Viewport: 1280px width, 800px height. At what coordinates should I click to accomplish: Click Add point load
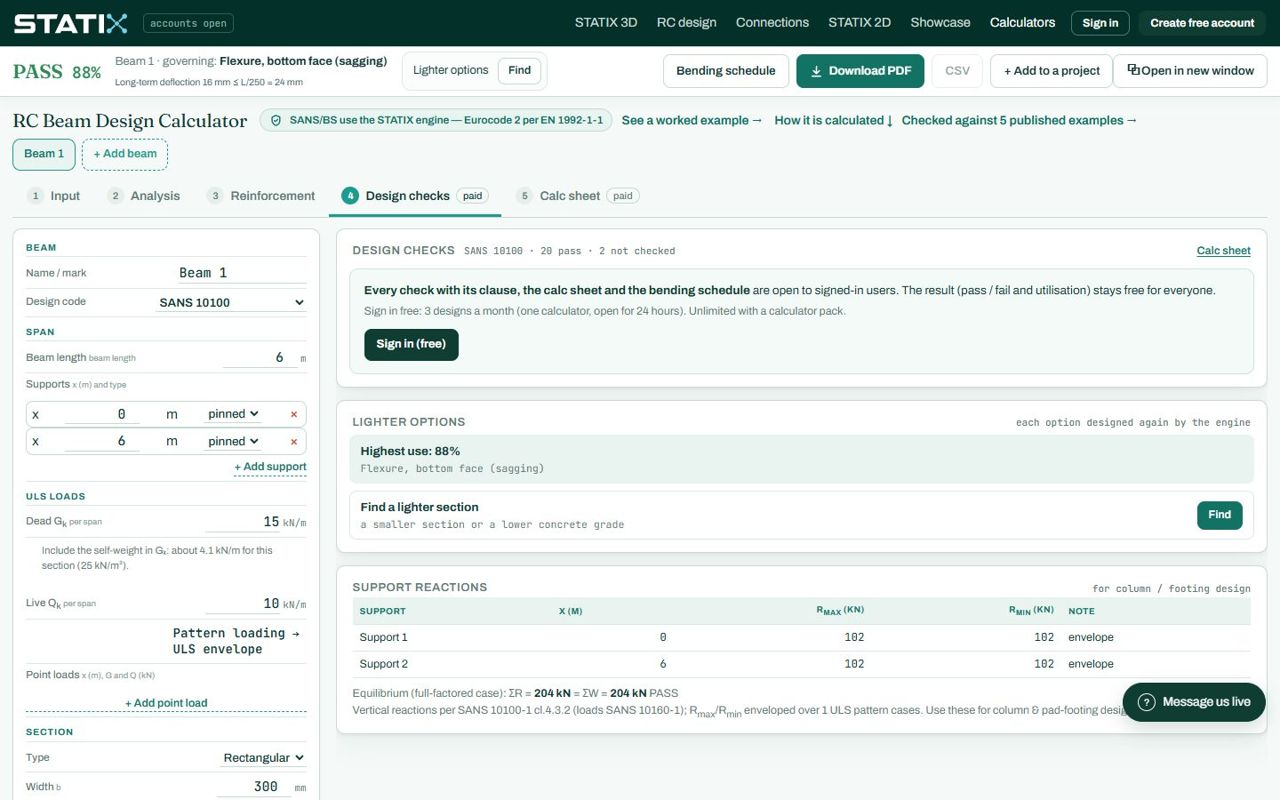166,703
